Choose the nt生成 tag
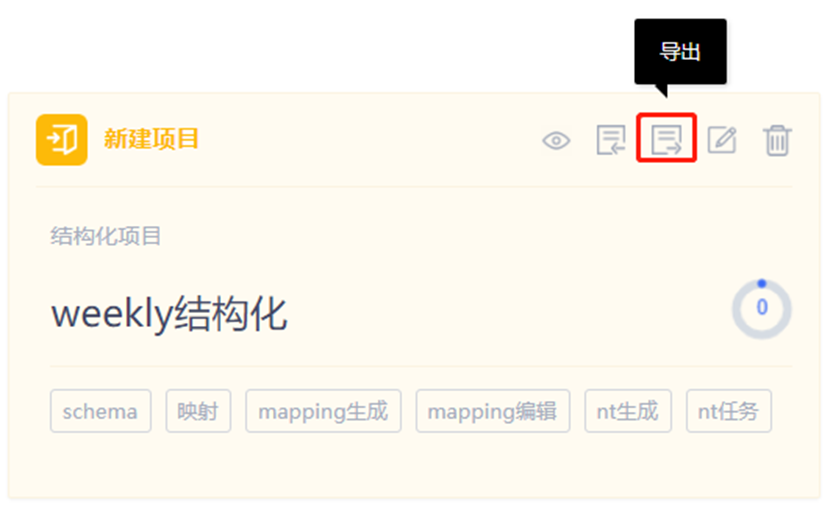 pos(628,411)
